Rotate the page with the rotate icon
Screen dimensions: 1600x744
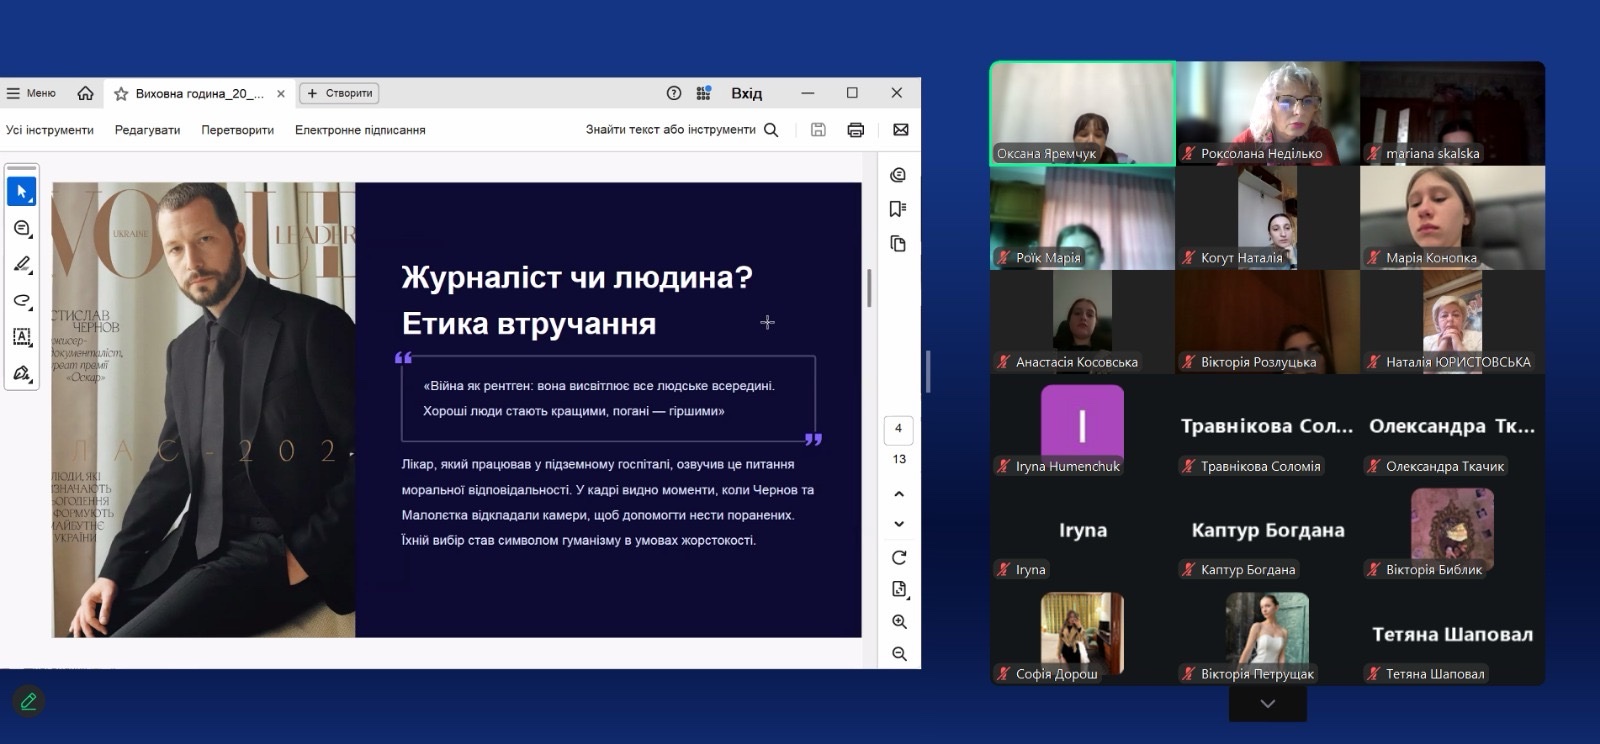(899, 558)
